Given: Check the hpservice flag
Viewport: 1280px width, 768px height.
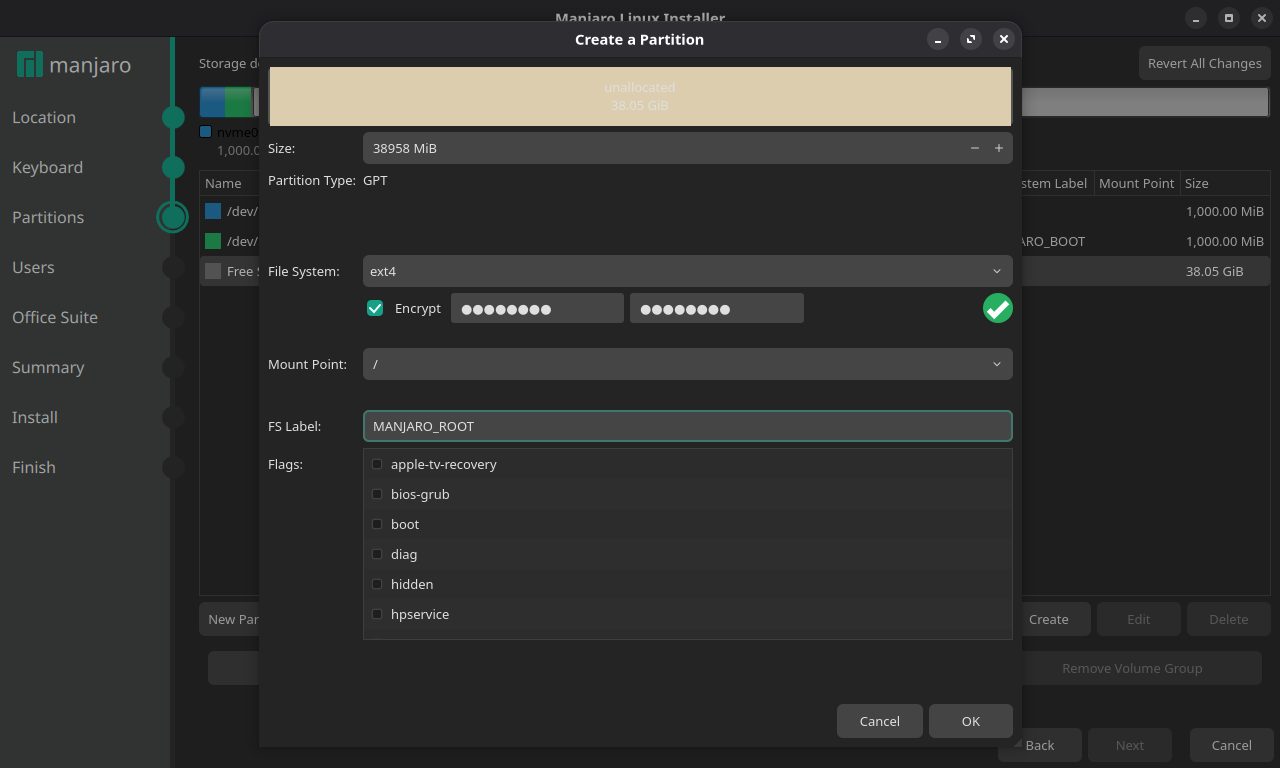Looking at the screenshot, I should (x=377, y=614).
